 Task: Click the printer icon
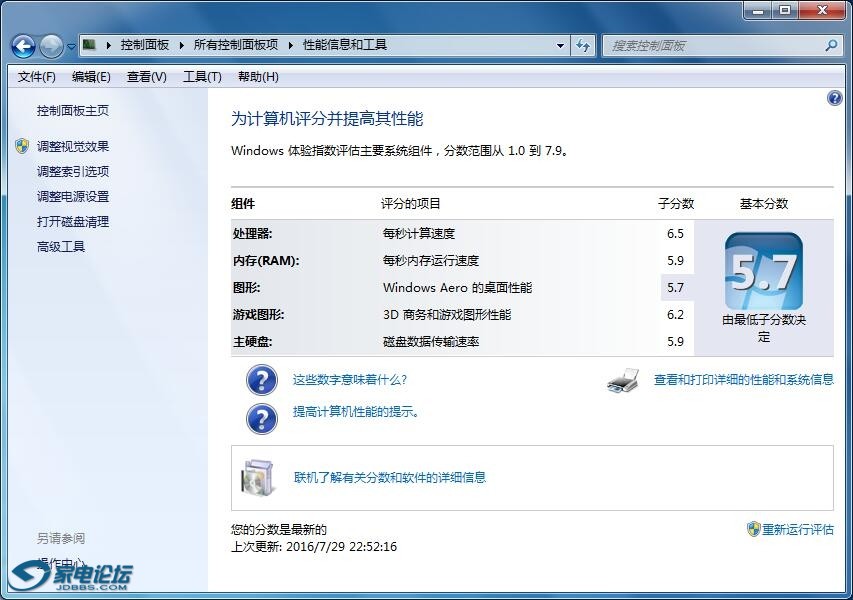pos(623,380)
